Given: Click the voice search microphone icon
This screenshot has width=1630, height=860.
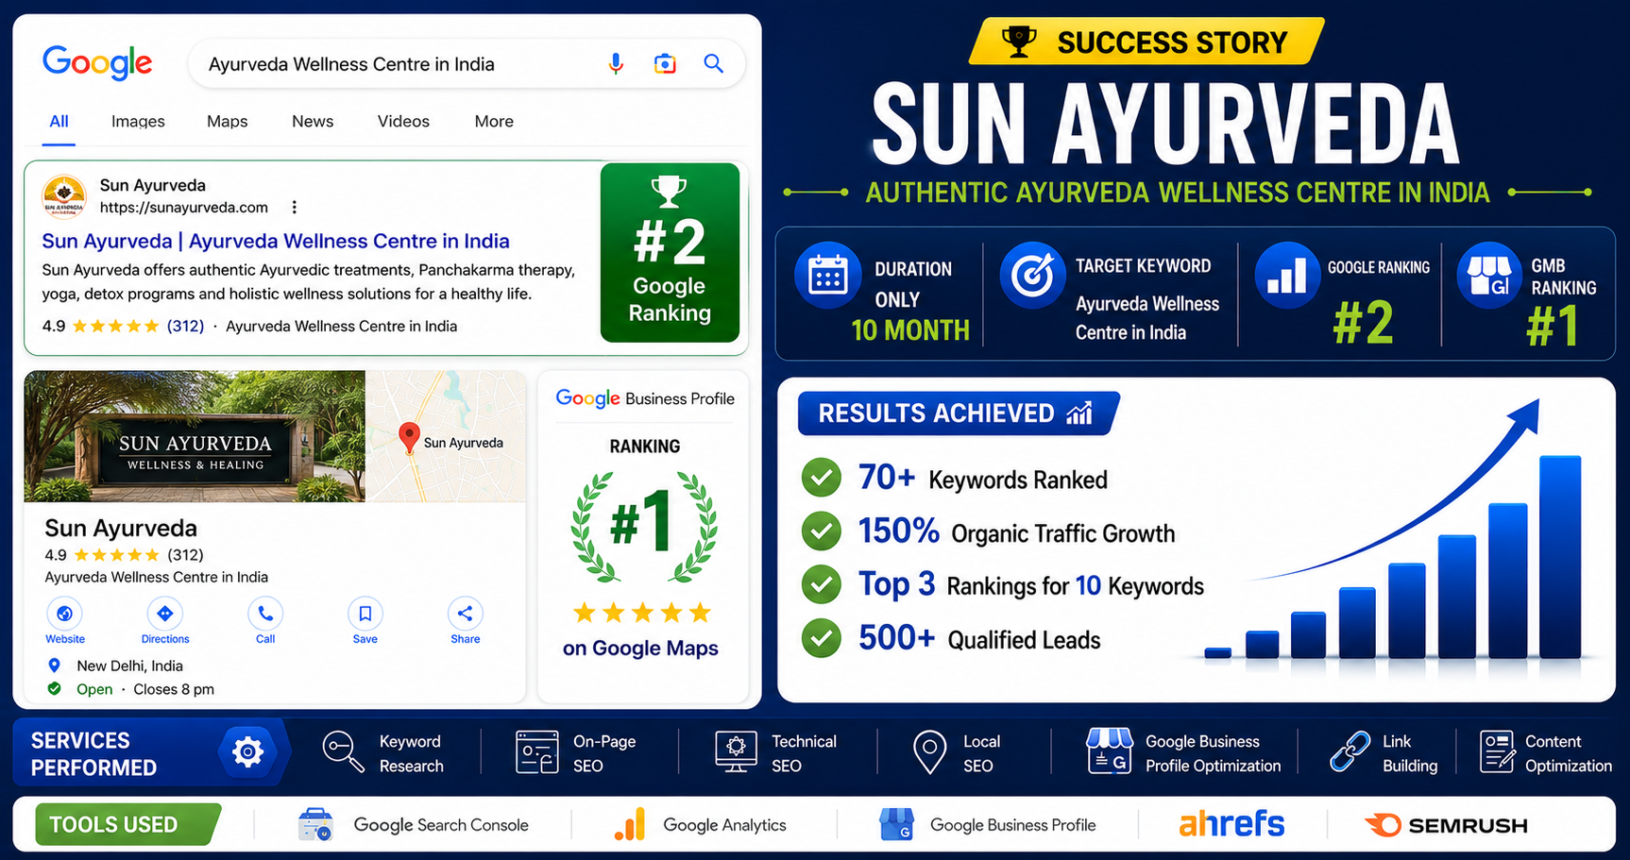Looking at the screenshot, I should pos(616,64).
